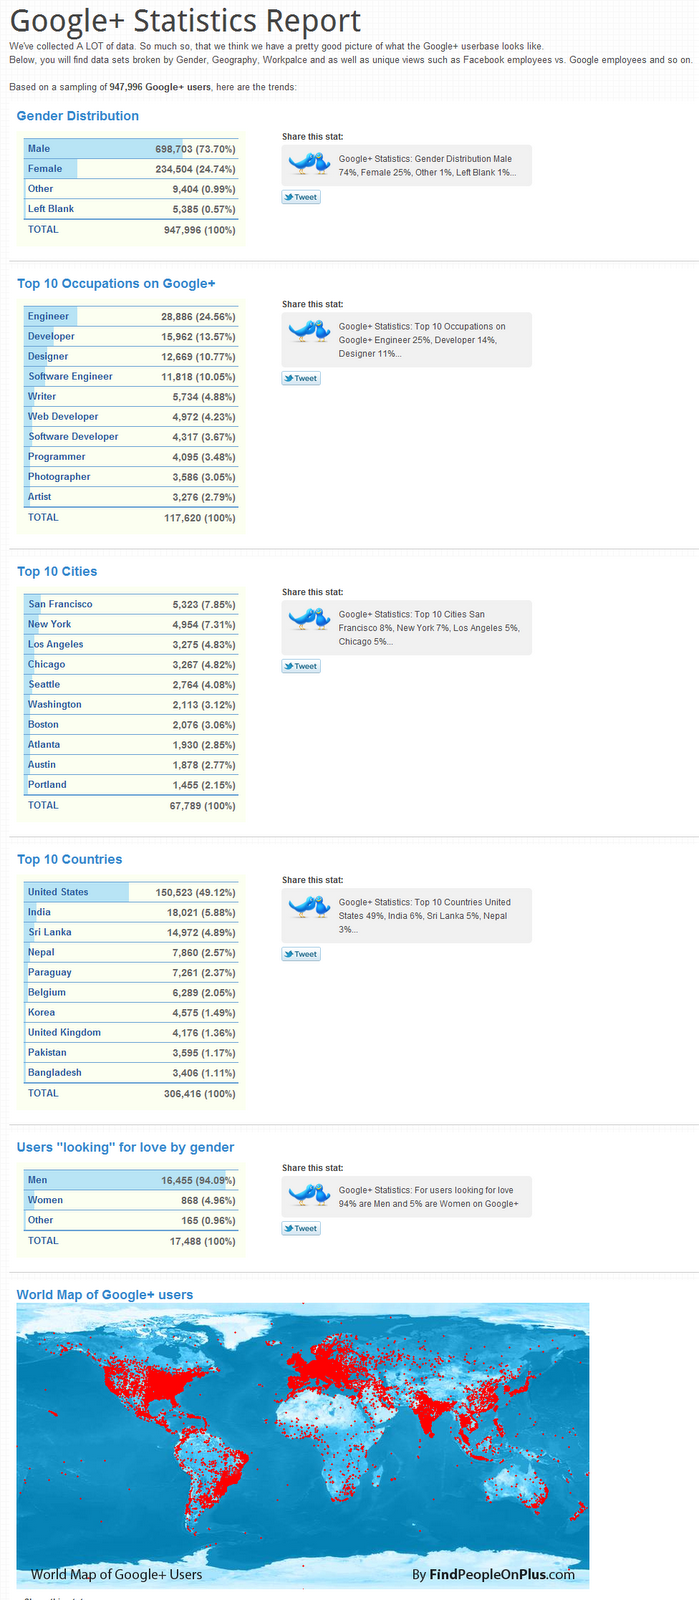Select the United Kingdom country row
Image resolution: width=699 pixels, height=1600 pixels.
(131, 1033)
